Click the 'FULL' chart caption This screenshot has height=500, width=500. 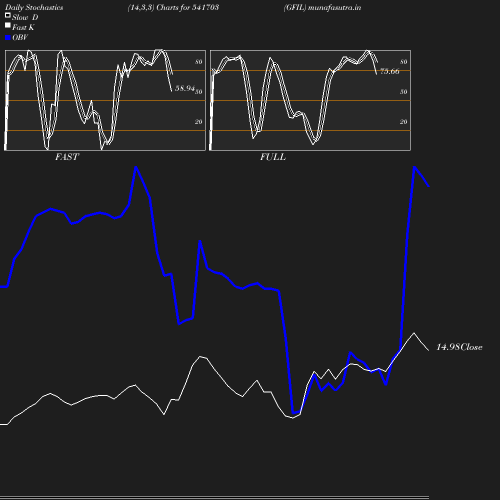coord(273,157)
